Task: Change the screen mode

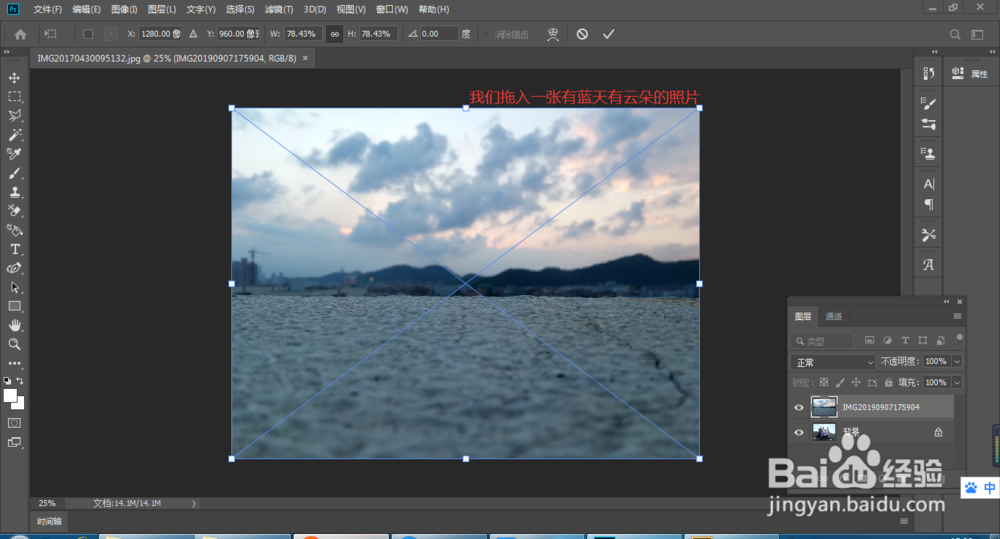Action: coord(14,442)
